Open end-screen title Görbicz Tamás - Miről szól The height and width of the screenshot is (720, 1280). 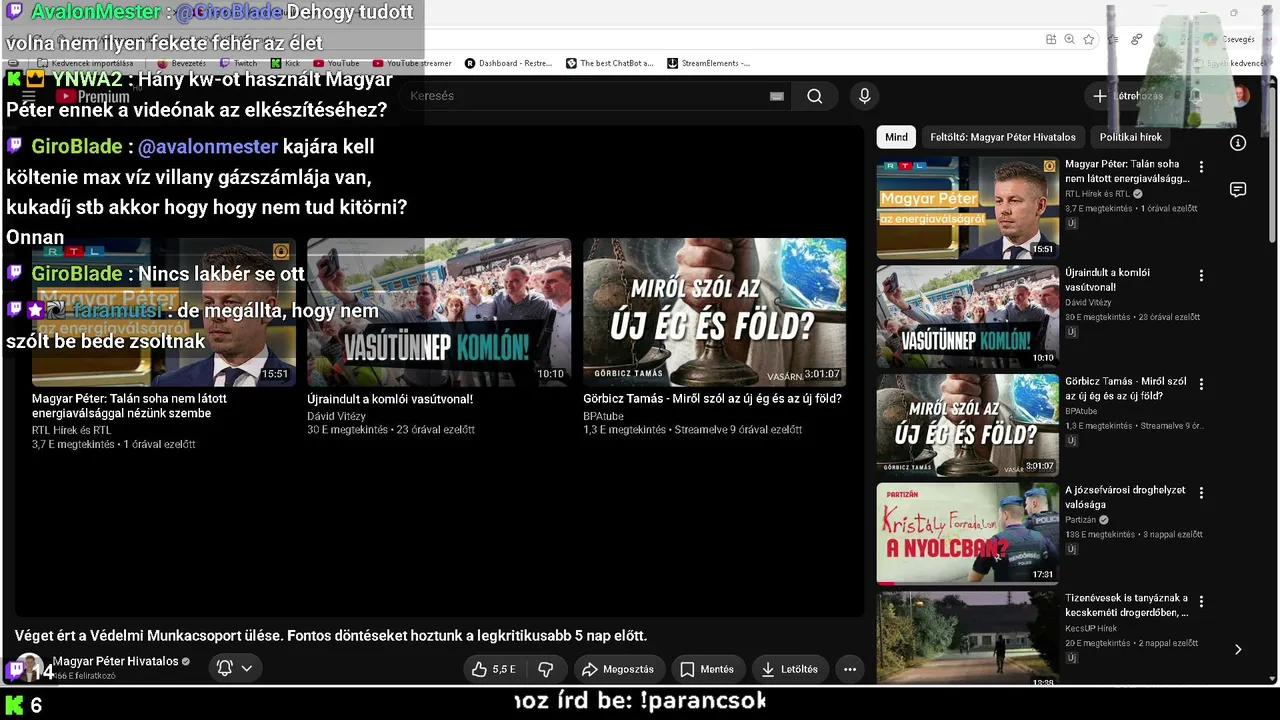[x=712, y=399]
